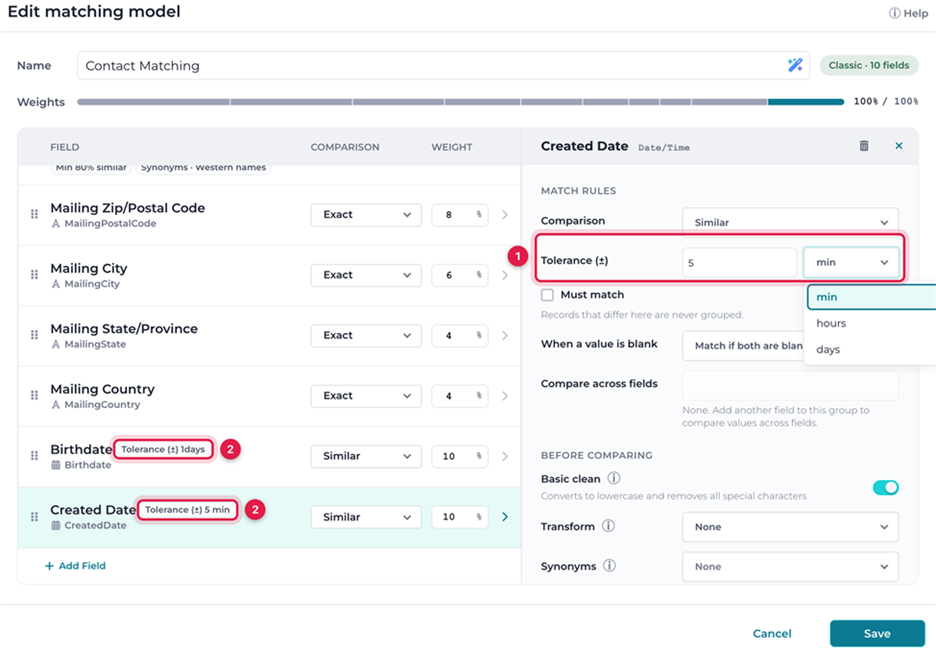
Task: Grab the drag handle for Mailing Zip/Postal Code
Action: pos(35,214)
